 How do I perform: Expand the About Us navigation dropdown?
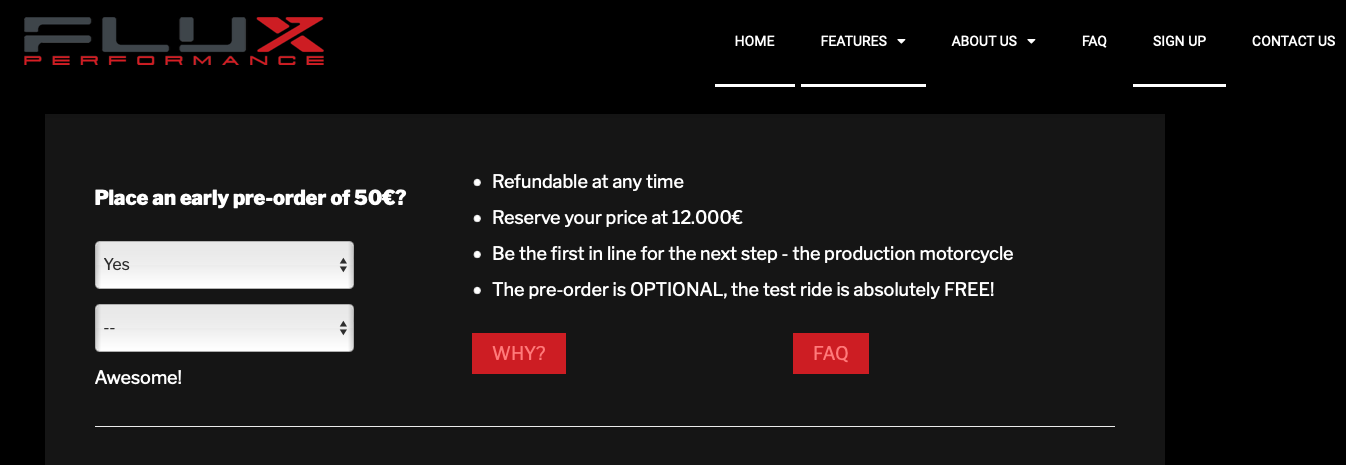(993, 42)
